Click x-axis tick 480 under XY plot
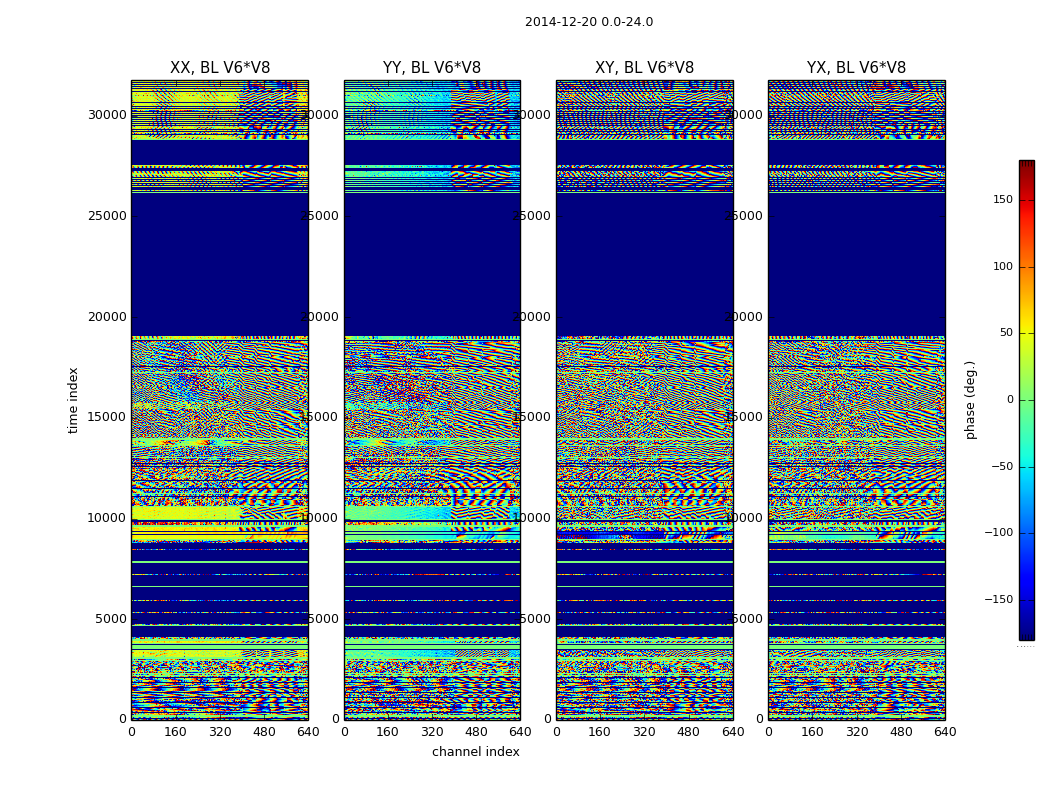This screenshot has width=1050, height=800. click(688, 732)
